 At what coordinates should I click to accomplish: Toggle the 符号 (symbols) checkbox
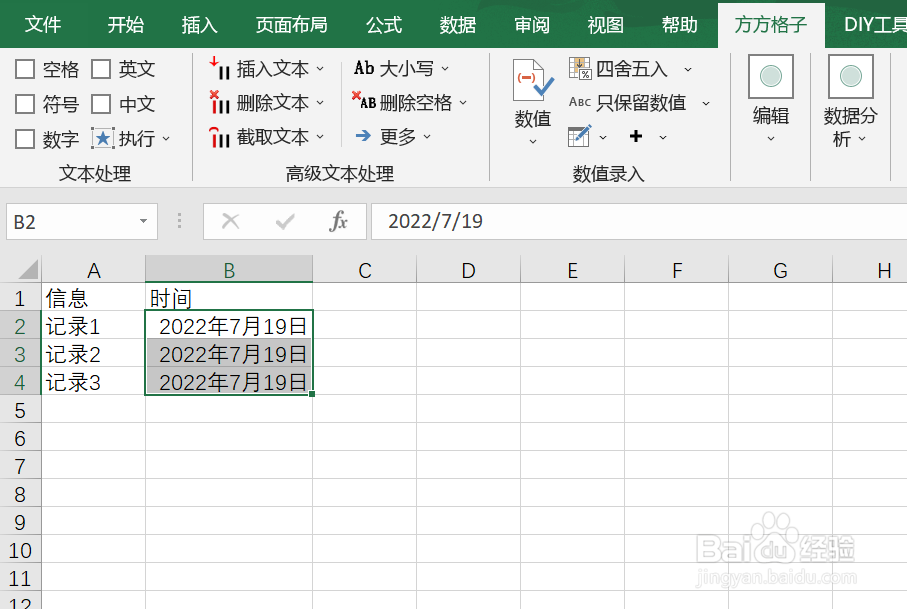pos(25,104)
